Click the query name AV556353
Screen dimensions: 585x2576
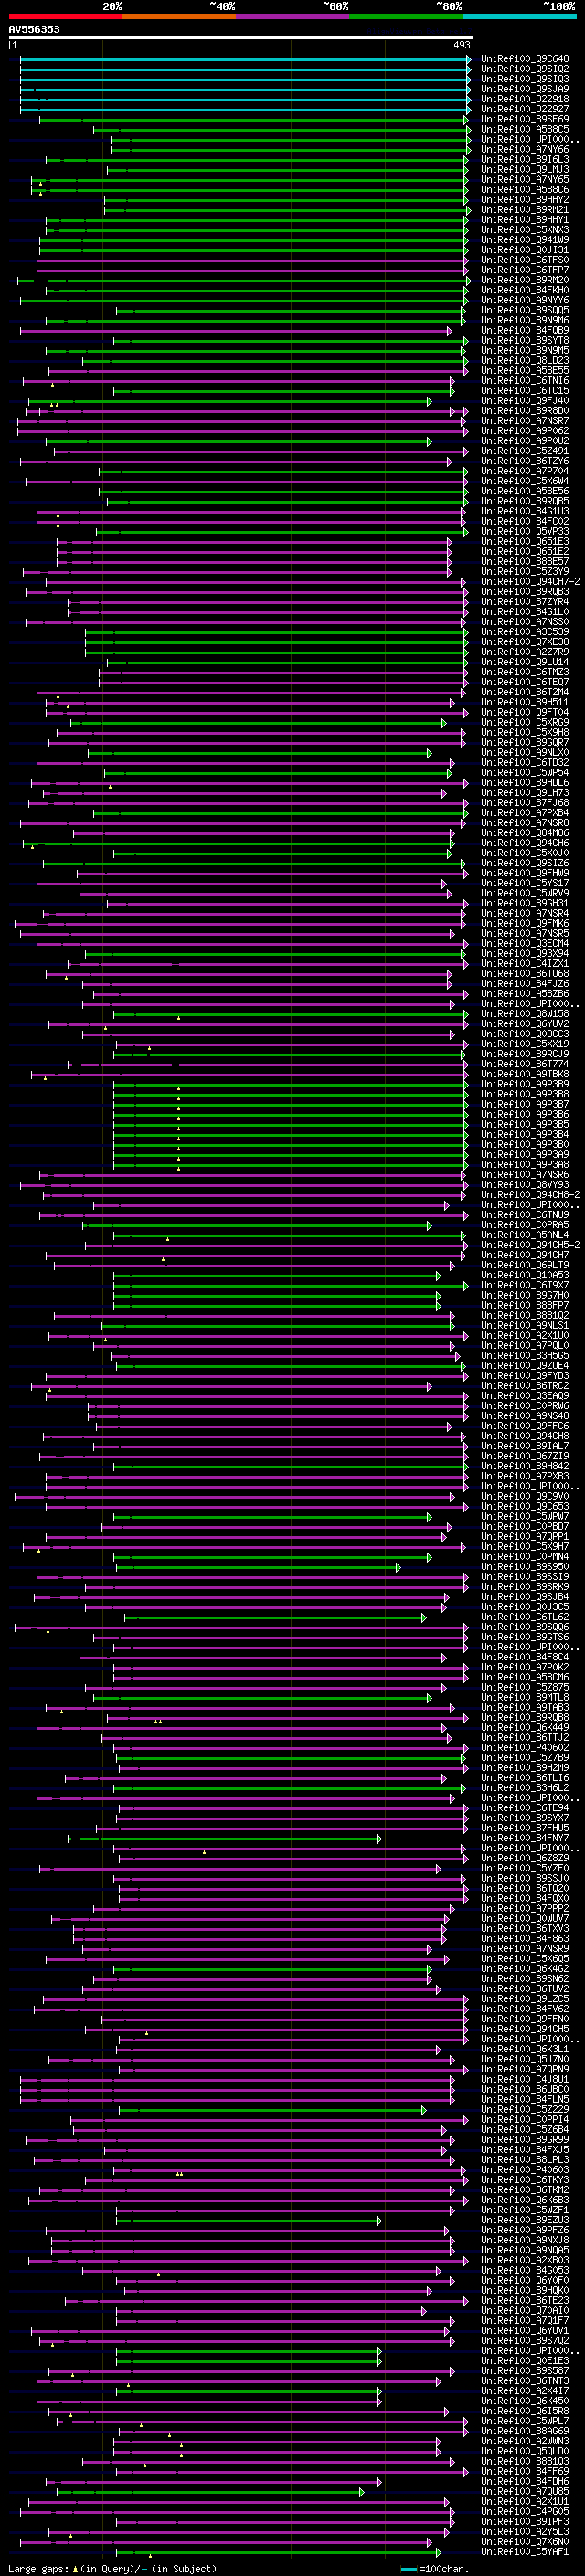pos(34,29)
